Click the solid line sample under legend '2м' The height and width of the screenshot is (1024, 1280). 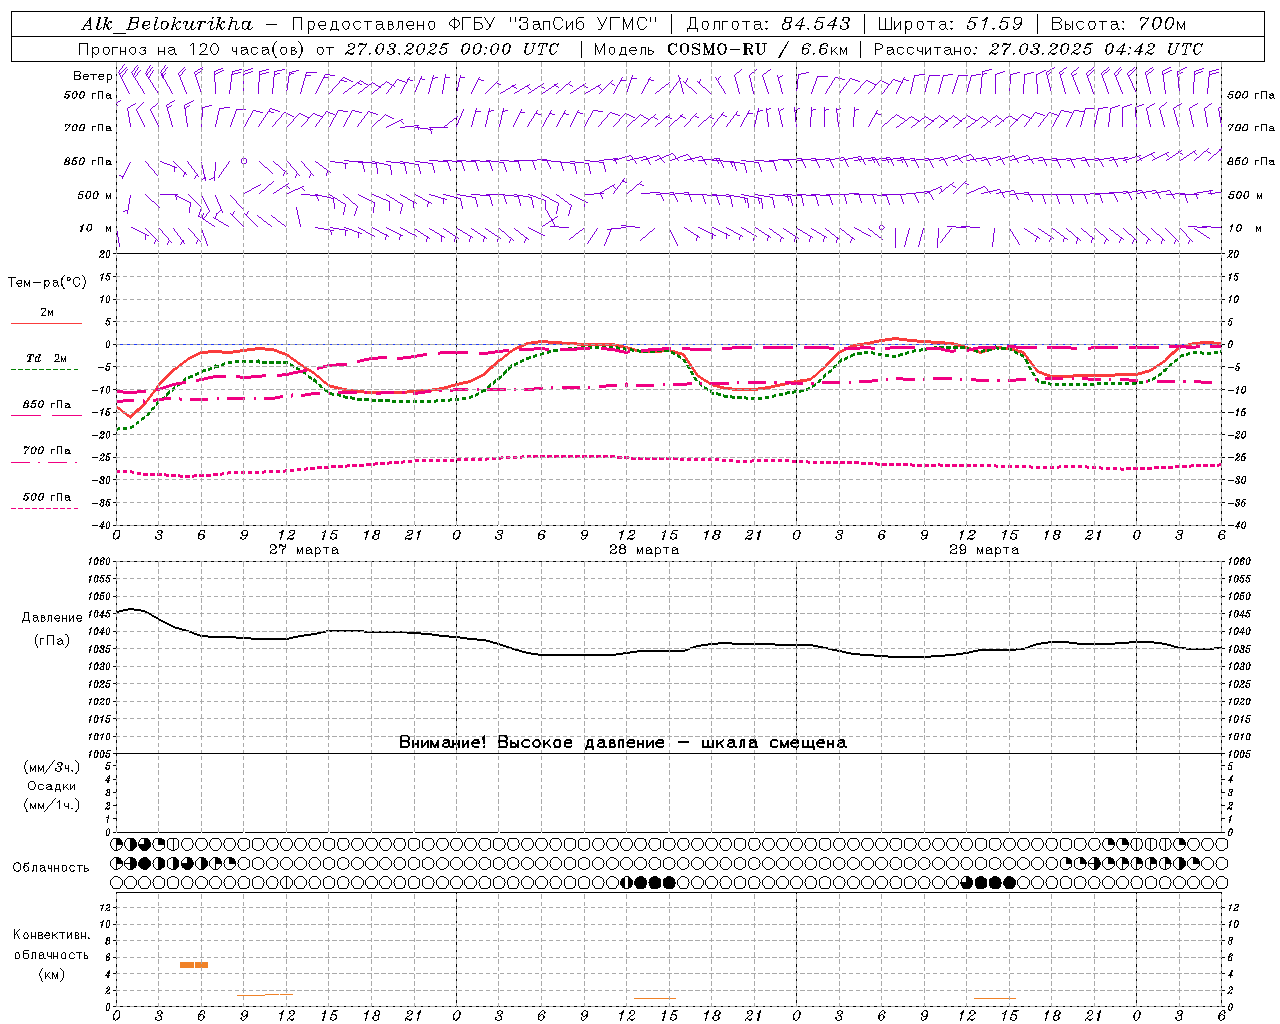45,324
